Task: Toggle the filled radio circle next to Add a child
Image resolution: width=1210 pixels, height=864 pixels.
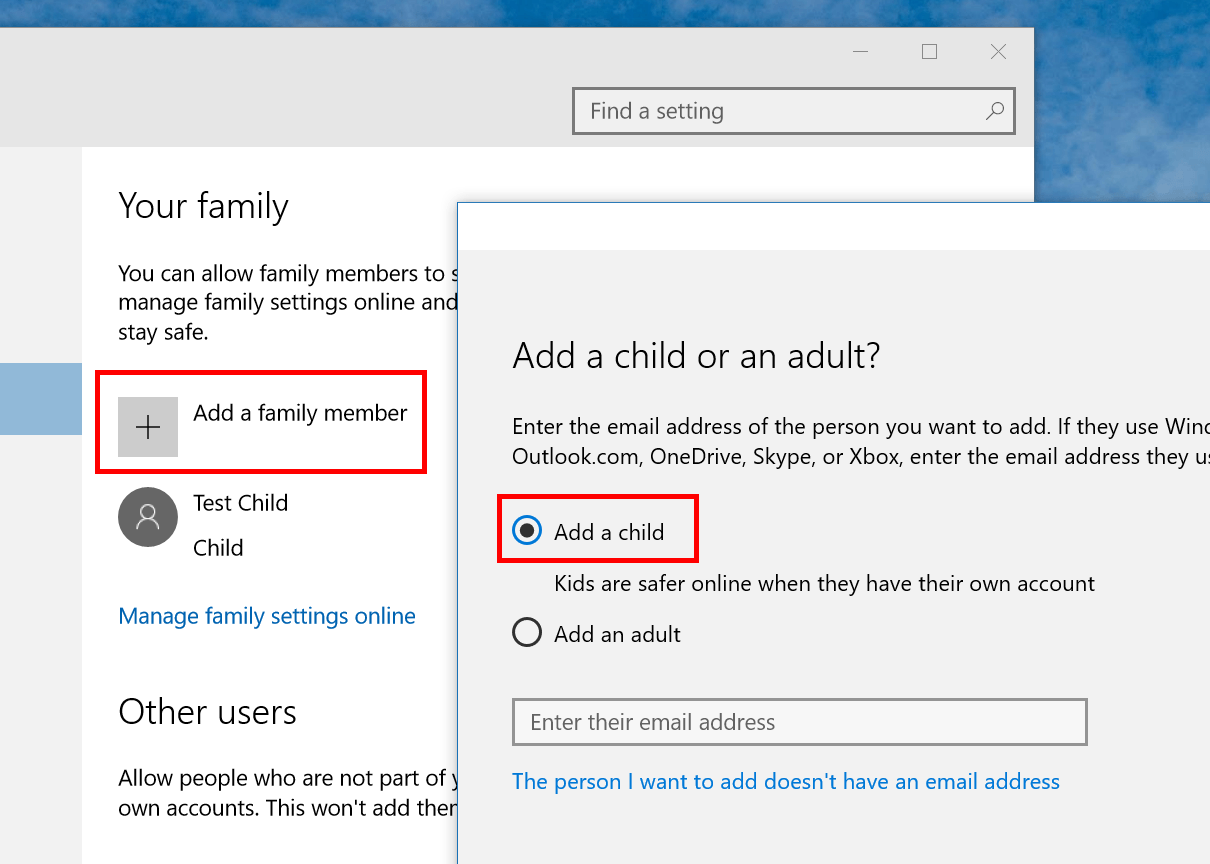Action: point(527,531)
